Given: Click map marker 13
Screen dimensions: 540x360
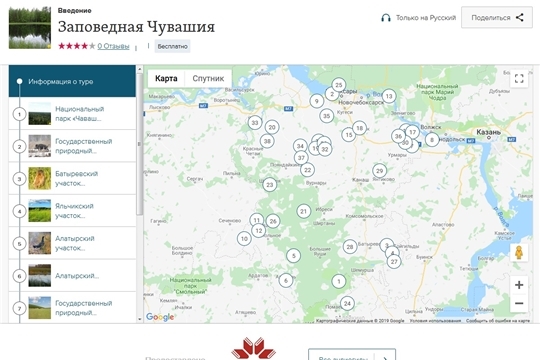Looking at the screenshot, I should point(389,96).
